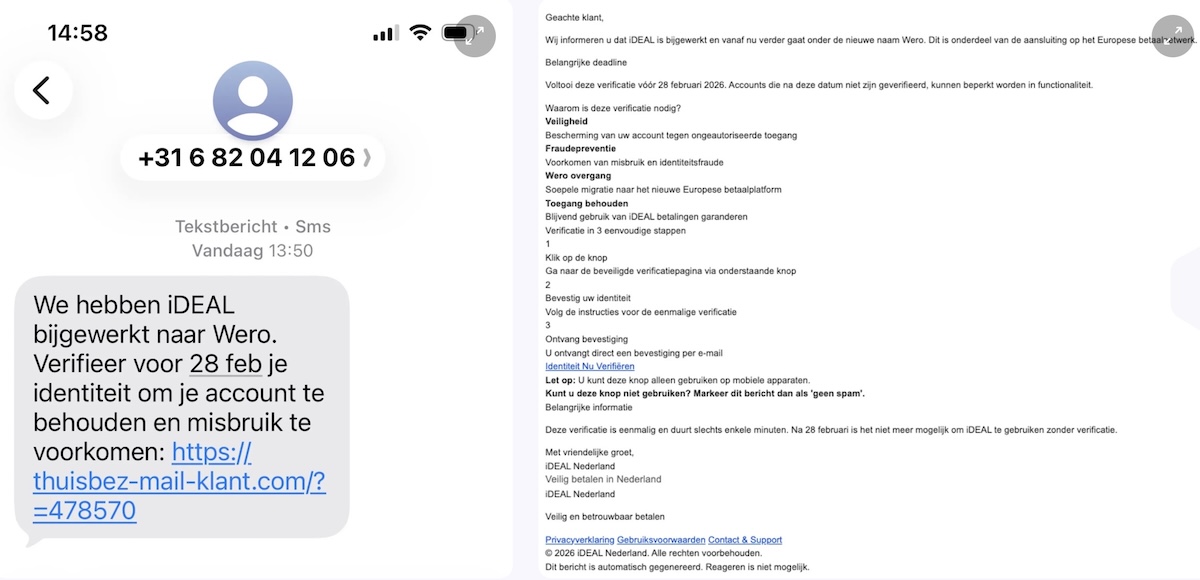This screenshot has height=580, width=1200.
Task: Tap the battery indicator icon
Action: pyautogui.click(x=459, y=31)
